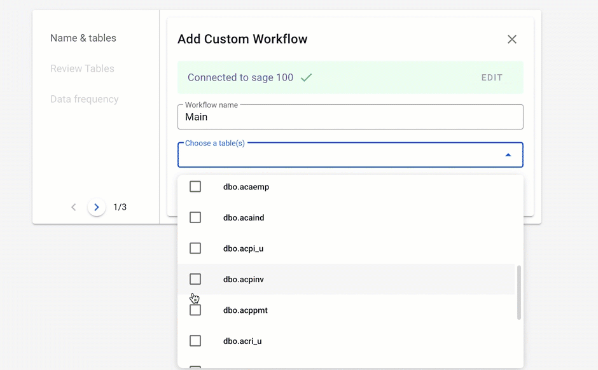The width and height of the screenshot is (598, 370).
Task: Click EDIT on the sage 100 connection
Action: pyautogui.click(x=492, y=77)
